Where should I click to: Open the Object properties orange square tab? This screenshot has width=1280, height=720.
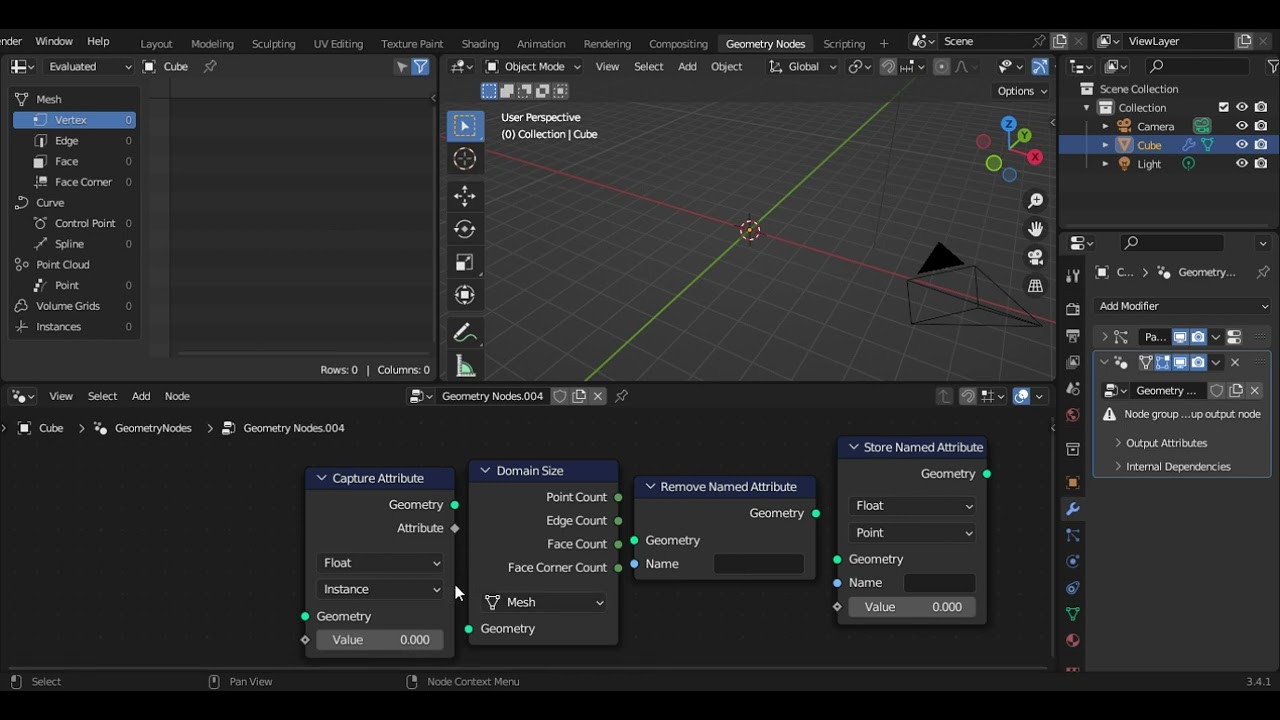point(1073,483)
